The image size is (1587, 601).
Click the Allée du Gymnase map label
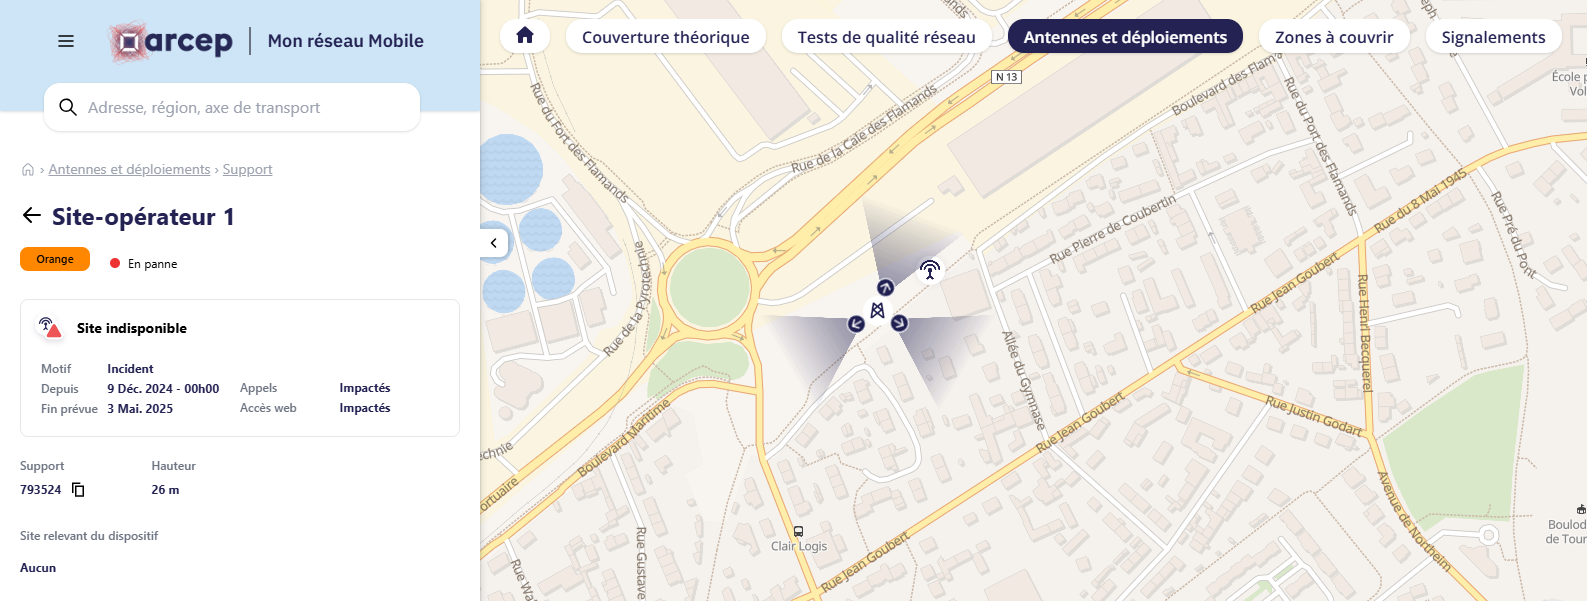coord(1024,380)
